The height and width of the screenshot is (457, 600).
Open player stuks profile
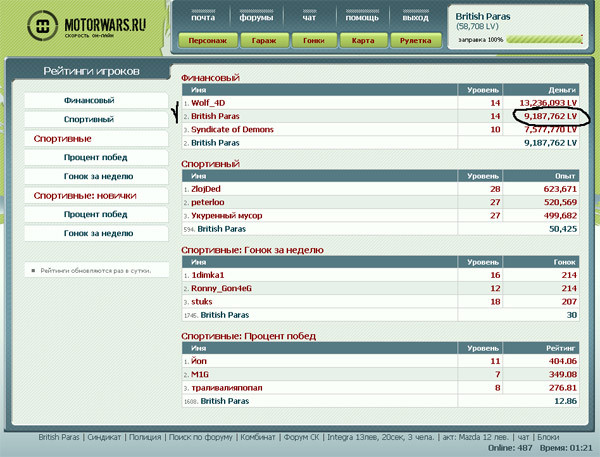tap(202, 302)
